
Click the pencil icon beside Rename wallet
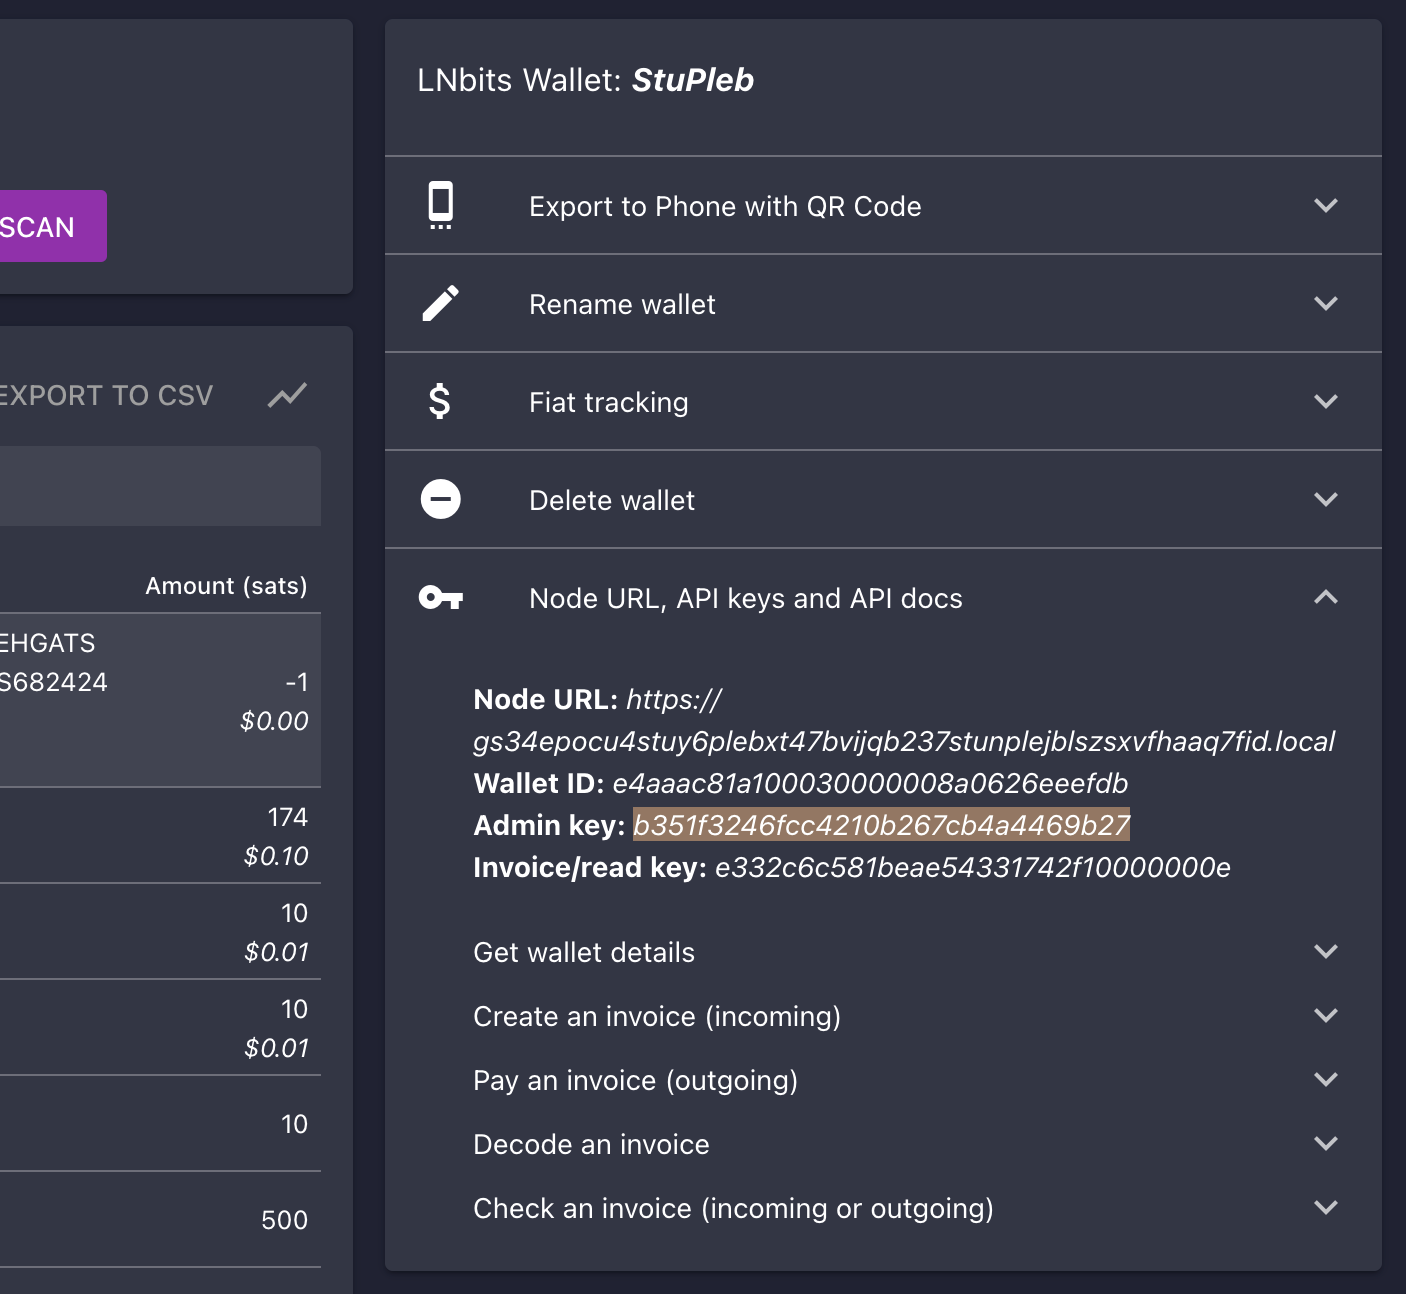click(x=440, y=303)
